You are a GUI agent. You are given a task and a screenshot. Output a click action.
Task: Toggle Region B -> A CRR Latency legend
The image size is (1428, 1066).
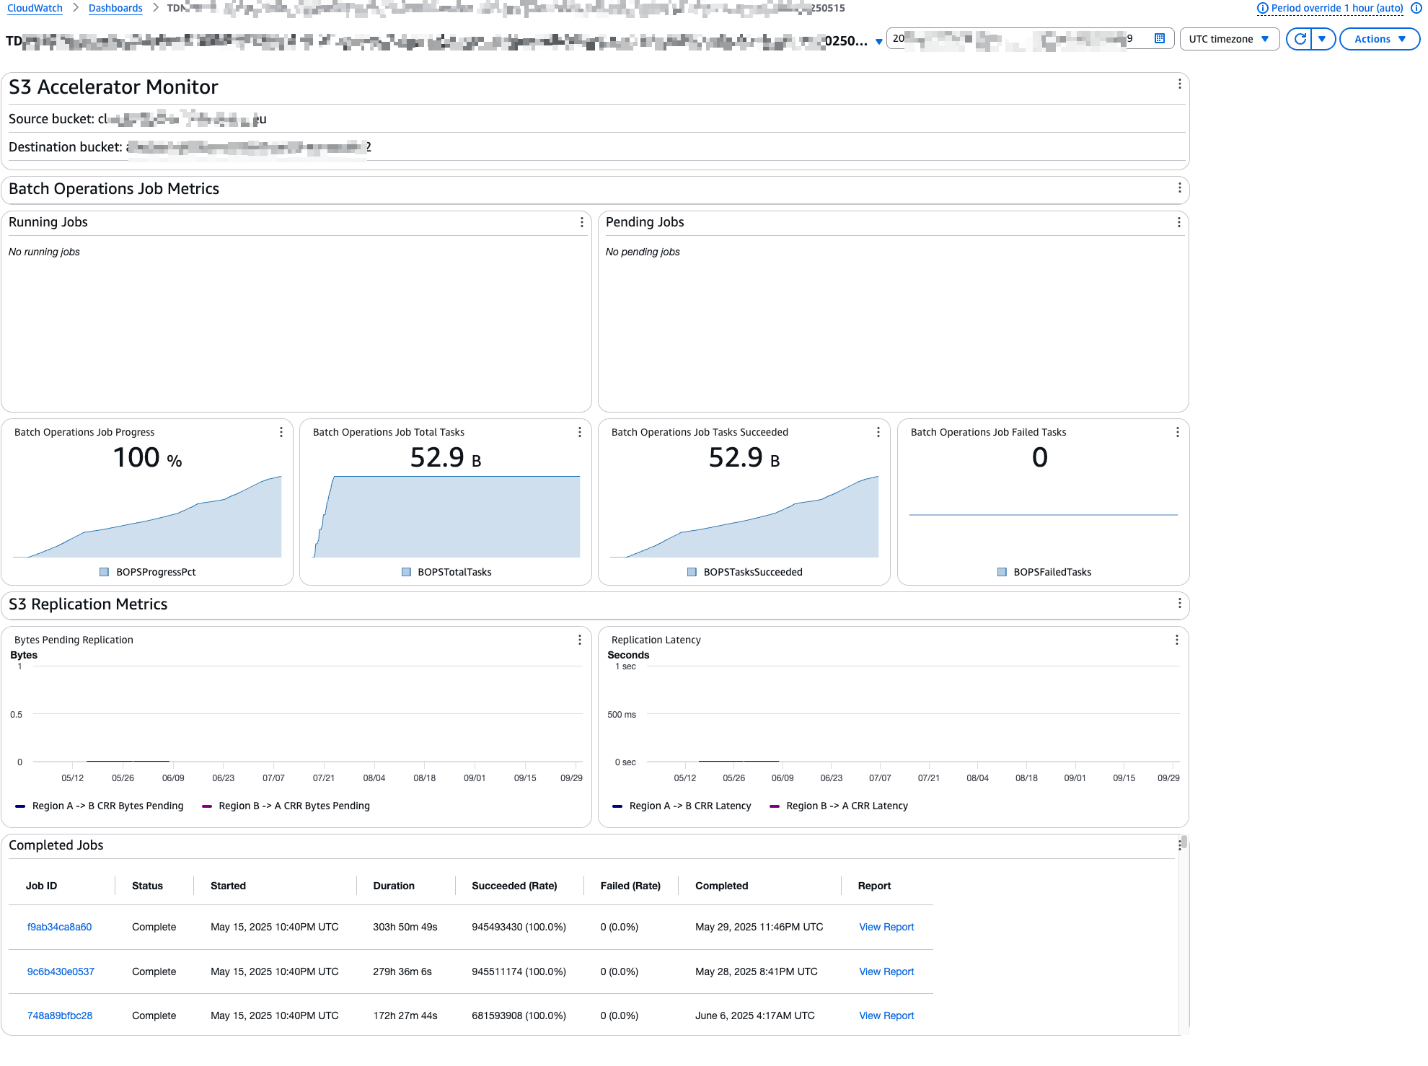pyautogui.click(x=838, y=806)
